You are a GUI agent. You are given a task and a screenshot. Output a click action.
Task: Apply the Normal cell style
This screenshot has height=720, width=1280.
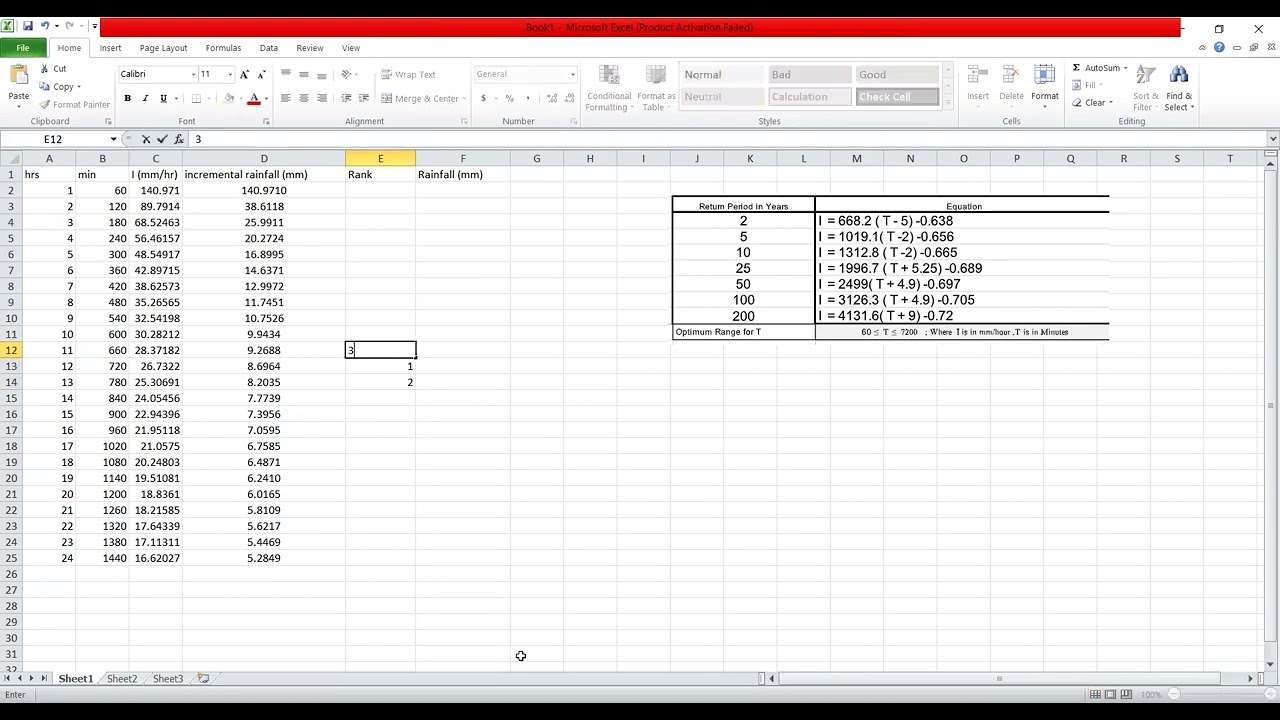(722, 75)
